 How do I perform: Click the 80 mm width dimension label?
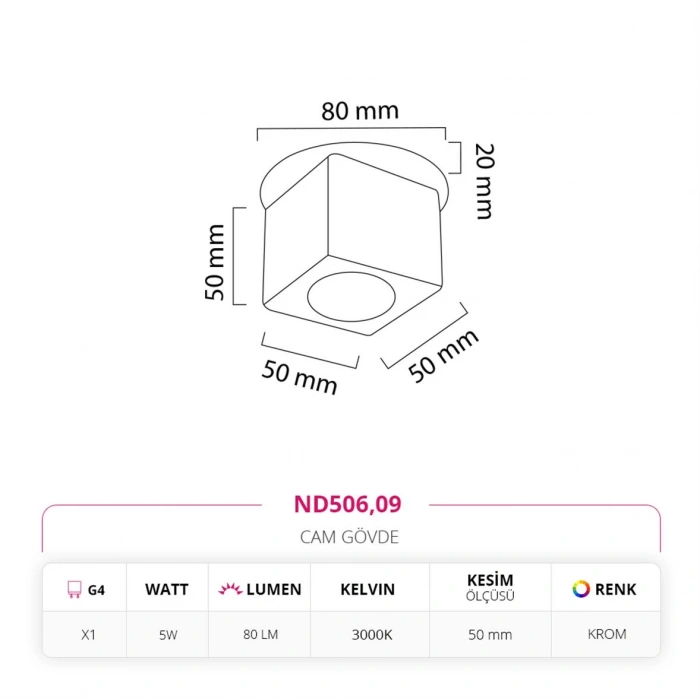(x=359, y=111)
